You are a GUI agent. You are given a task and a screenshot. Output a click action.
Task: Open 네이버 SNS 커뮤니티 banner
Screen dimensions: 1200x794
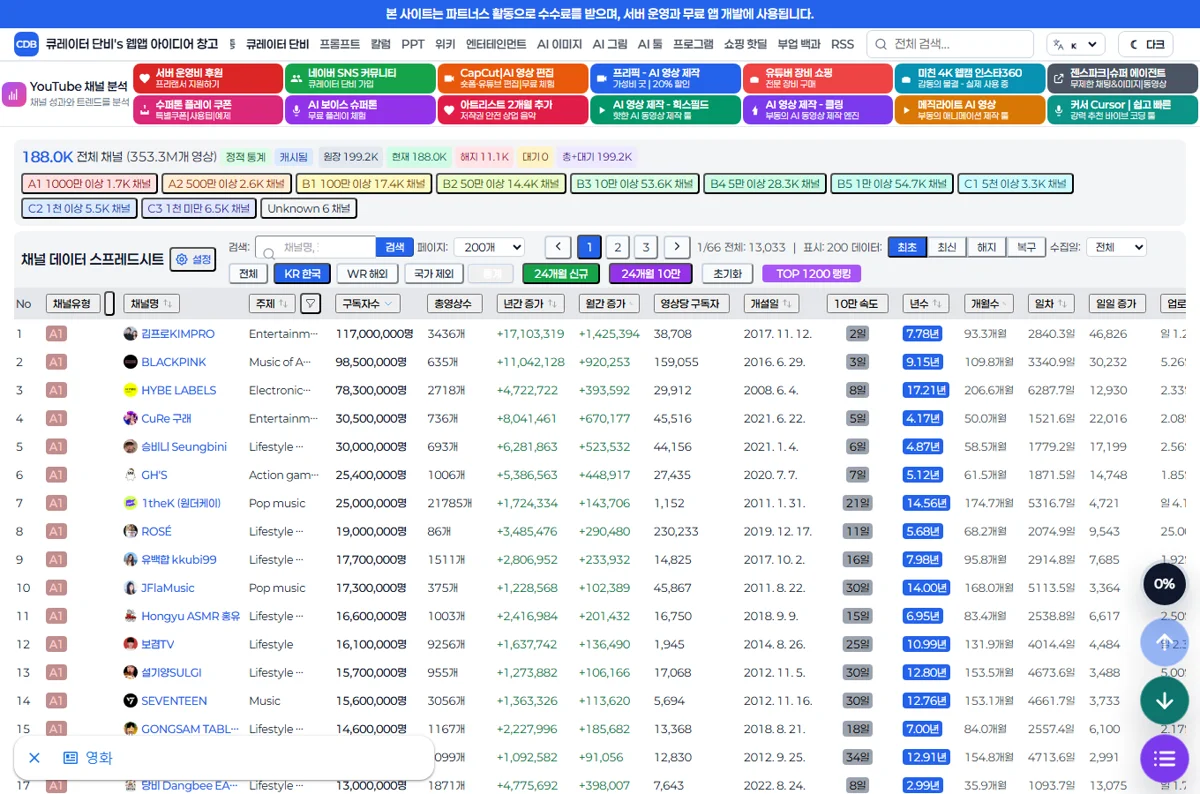360,79
